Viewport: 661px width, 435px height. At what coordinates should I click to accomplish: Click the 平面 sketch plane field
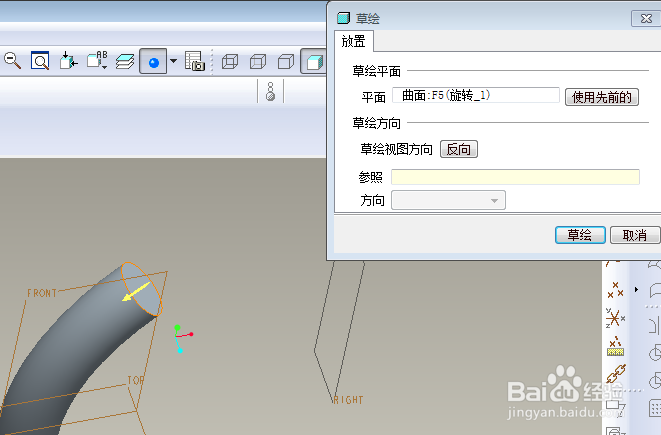[x=476, y=95]
